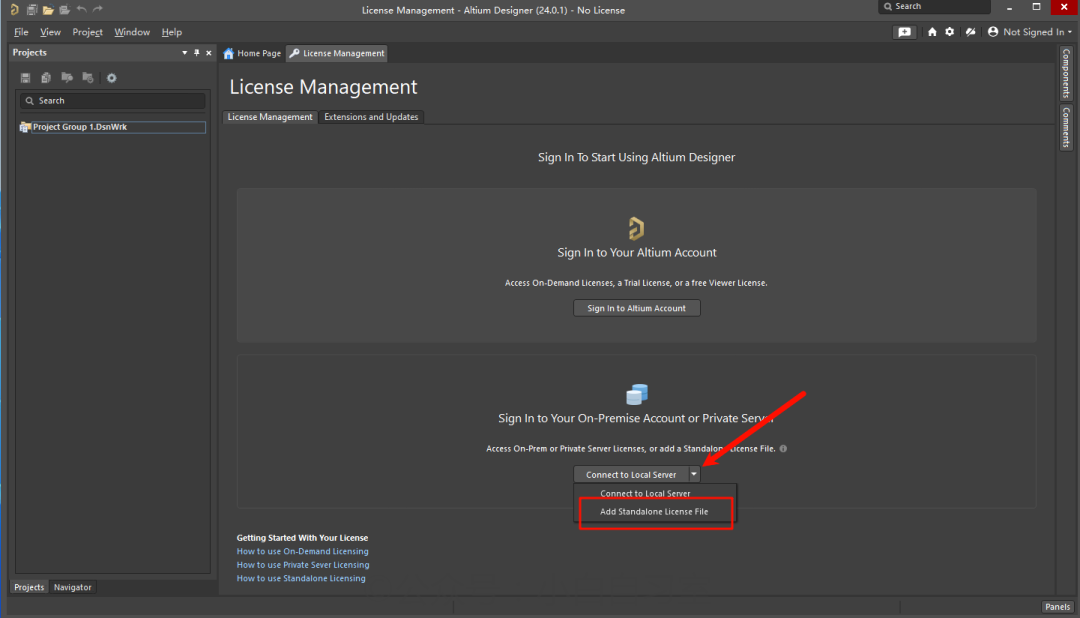Open the Window menu
Screen dimensions: 1080x618
tap(132, 32)
